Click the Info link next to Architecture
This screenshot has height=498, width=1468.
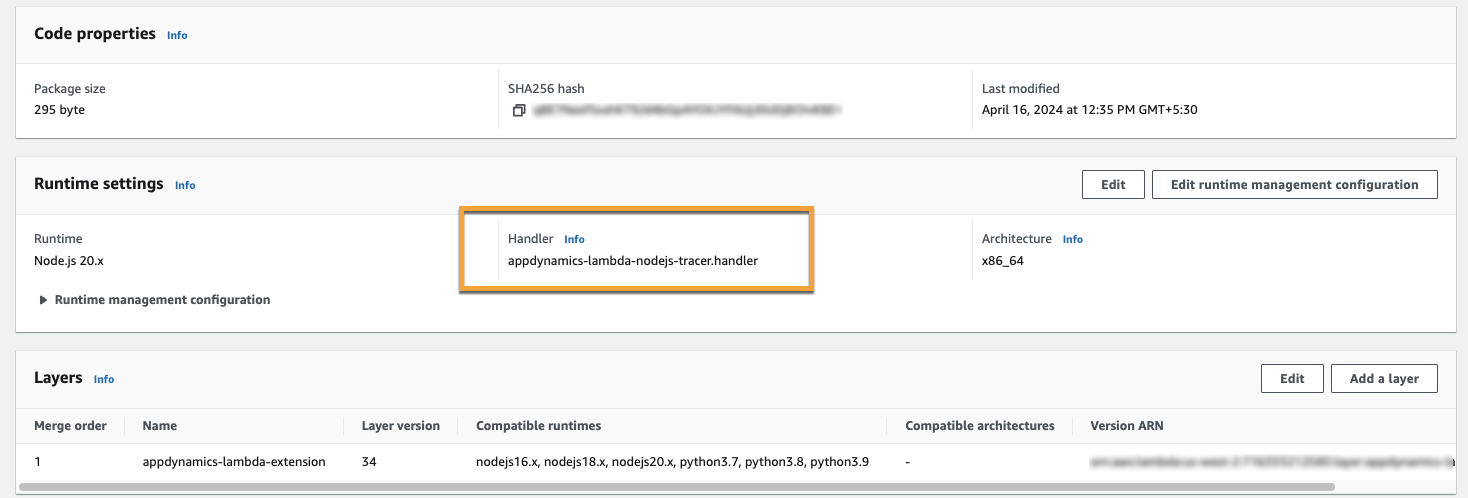(x=1072, y=239)
